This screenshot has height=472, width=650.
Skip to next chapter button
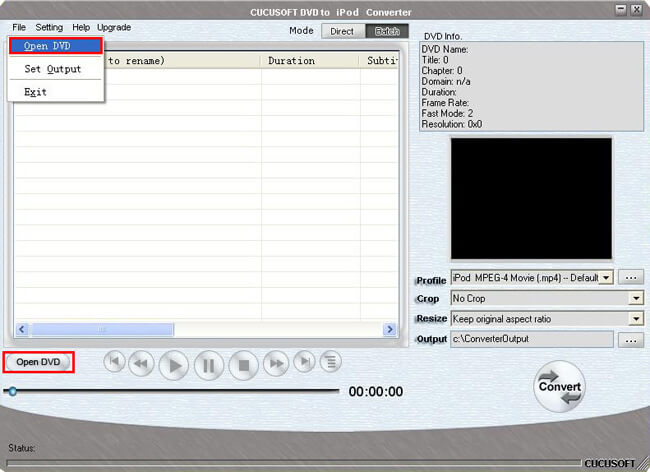coord(305,363)
